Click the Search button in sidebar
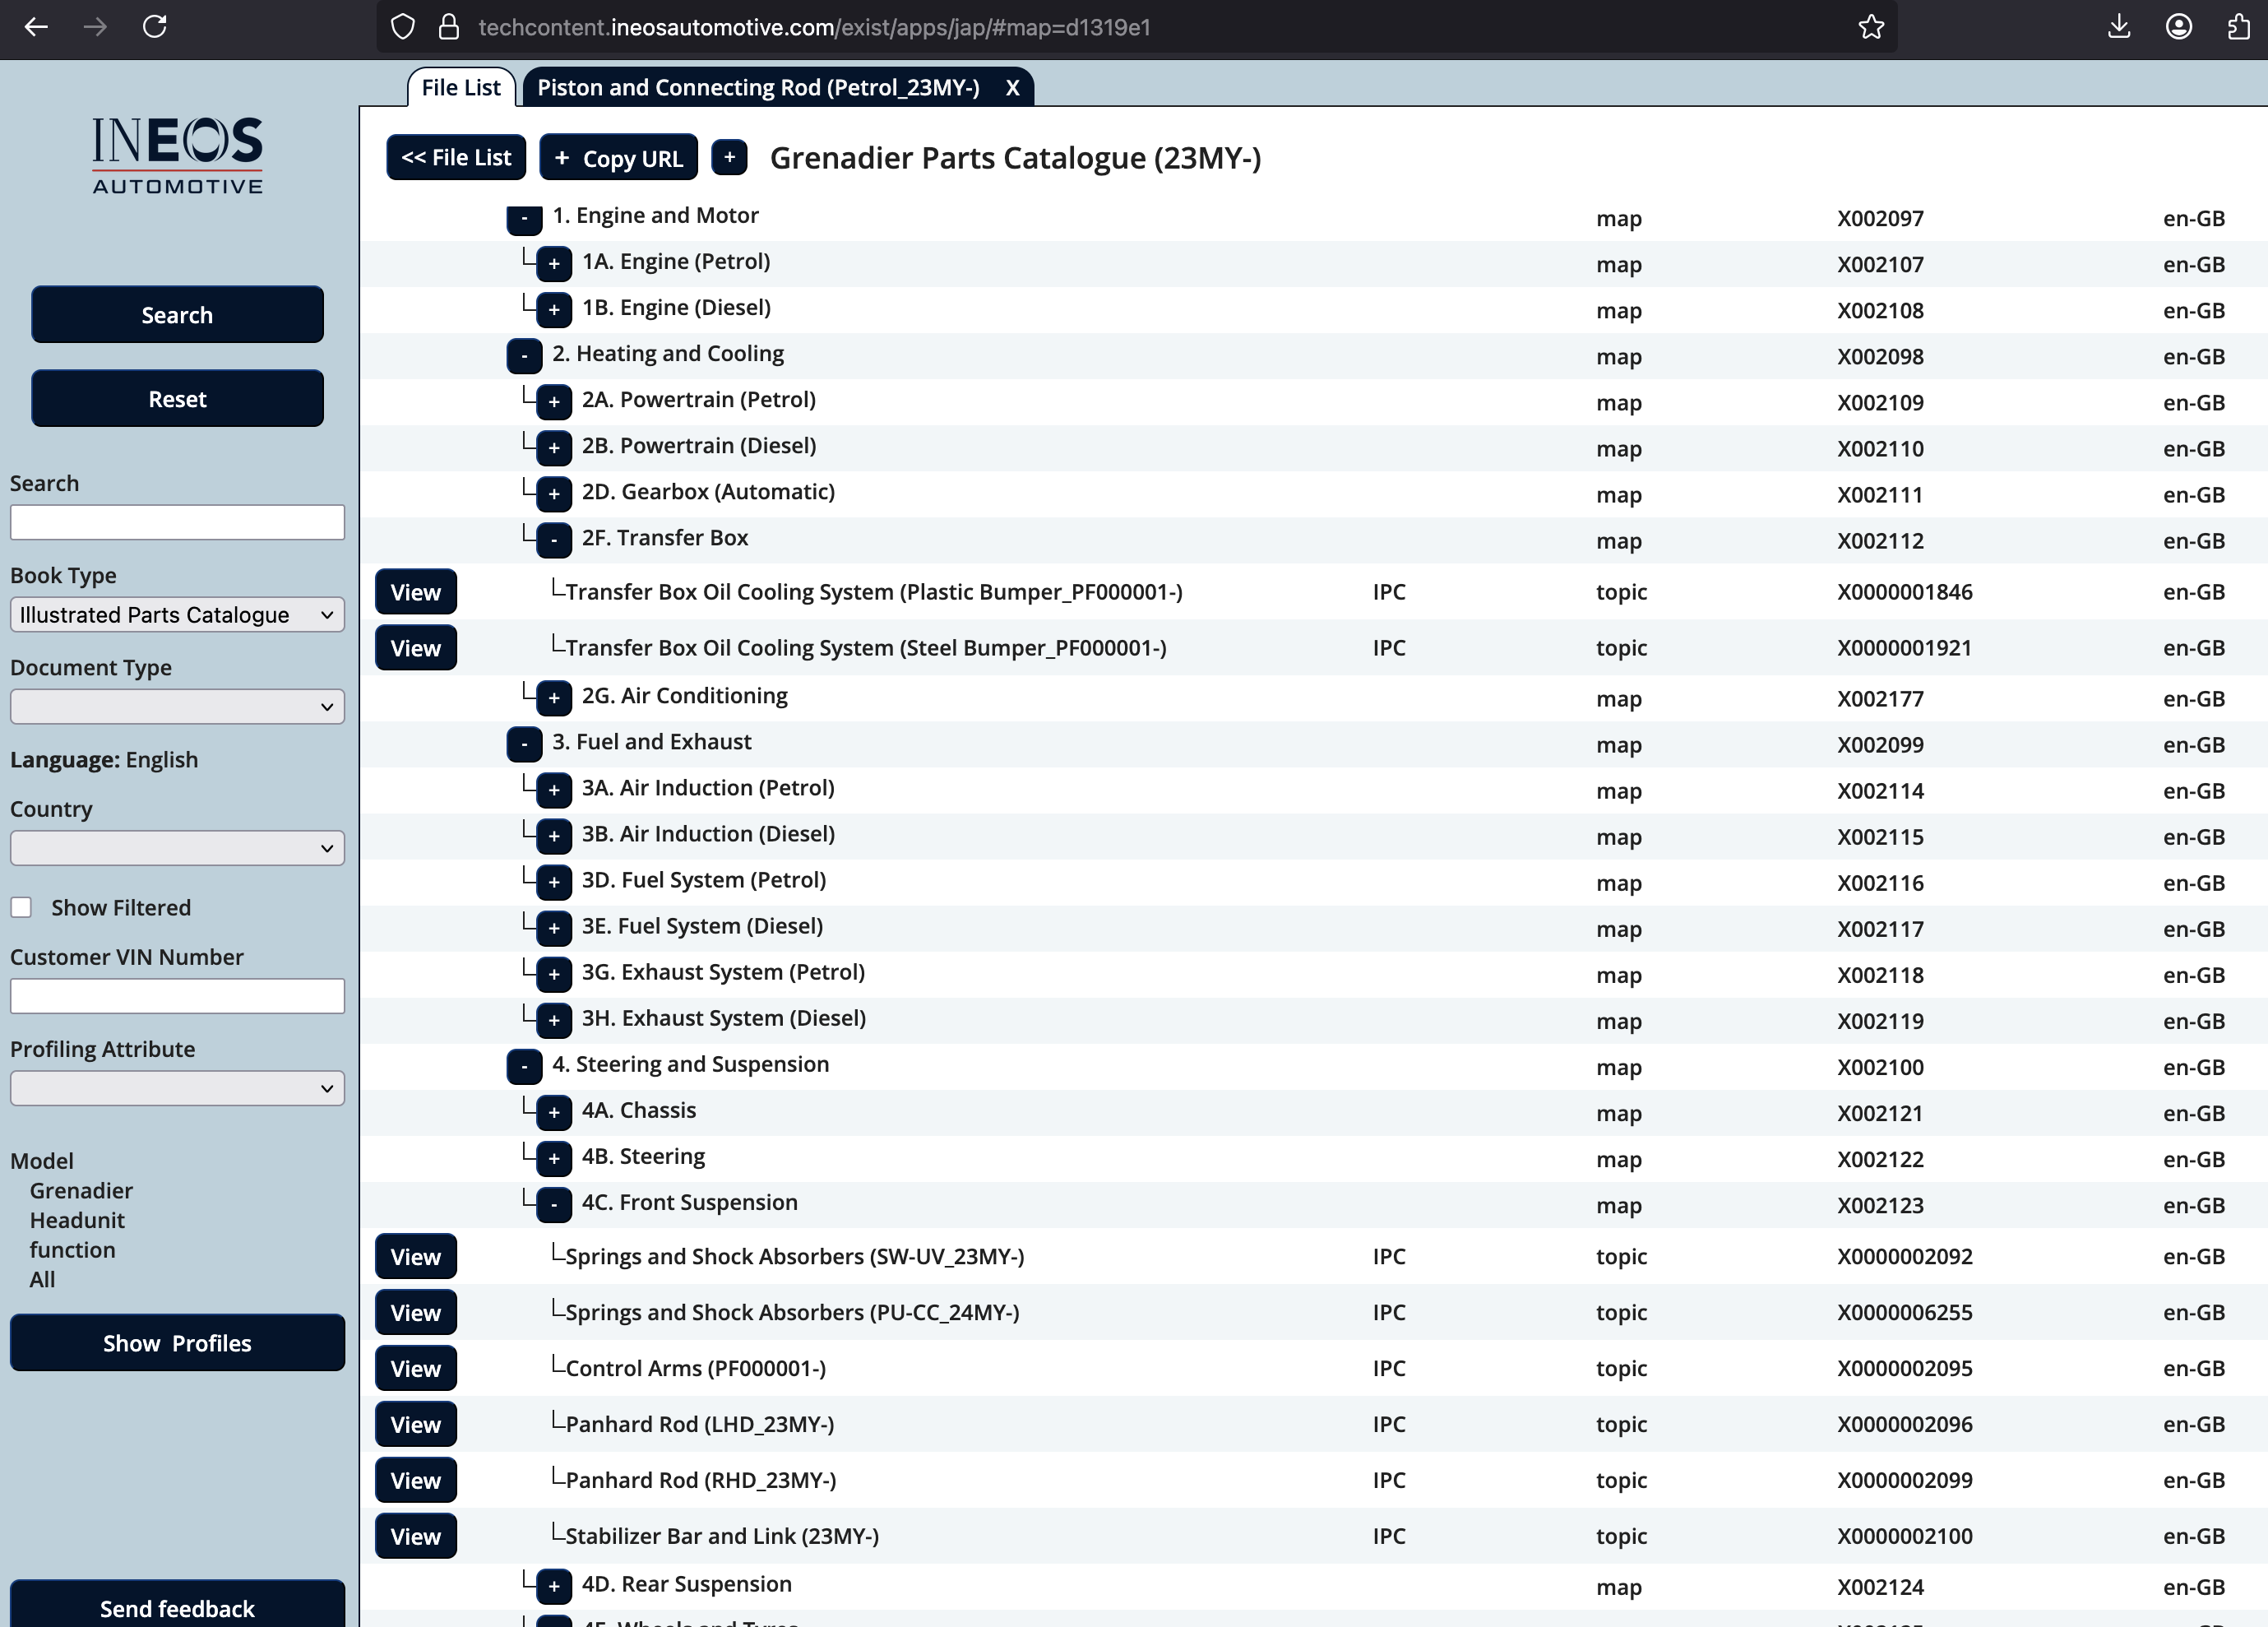Image resolution: width=2268 pixels, height=1627 pixels. [177, 315]
